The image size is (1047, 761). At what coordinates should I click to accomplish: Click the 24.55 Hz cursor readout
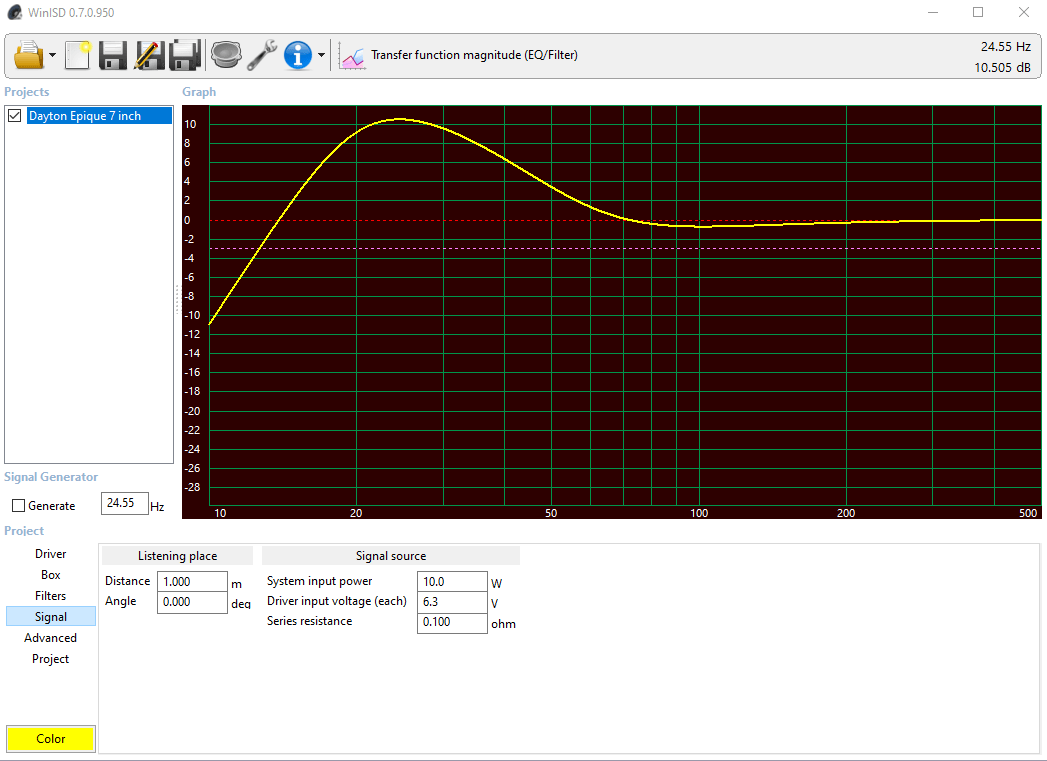click(1006, 47)
